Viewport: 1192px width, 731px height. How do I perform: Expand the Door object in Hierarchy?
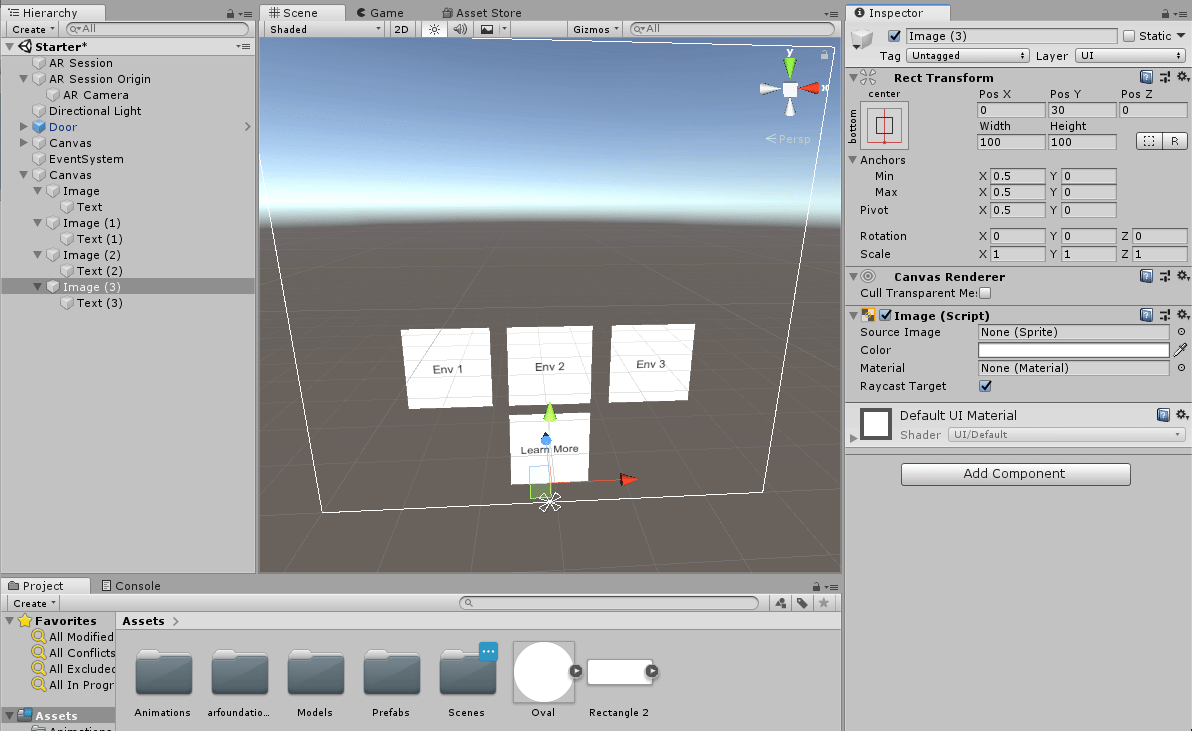click(24, 127)
